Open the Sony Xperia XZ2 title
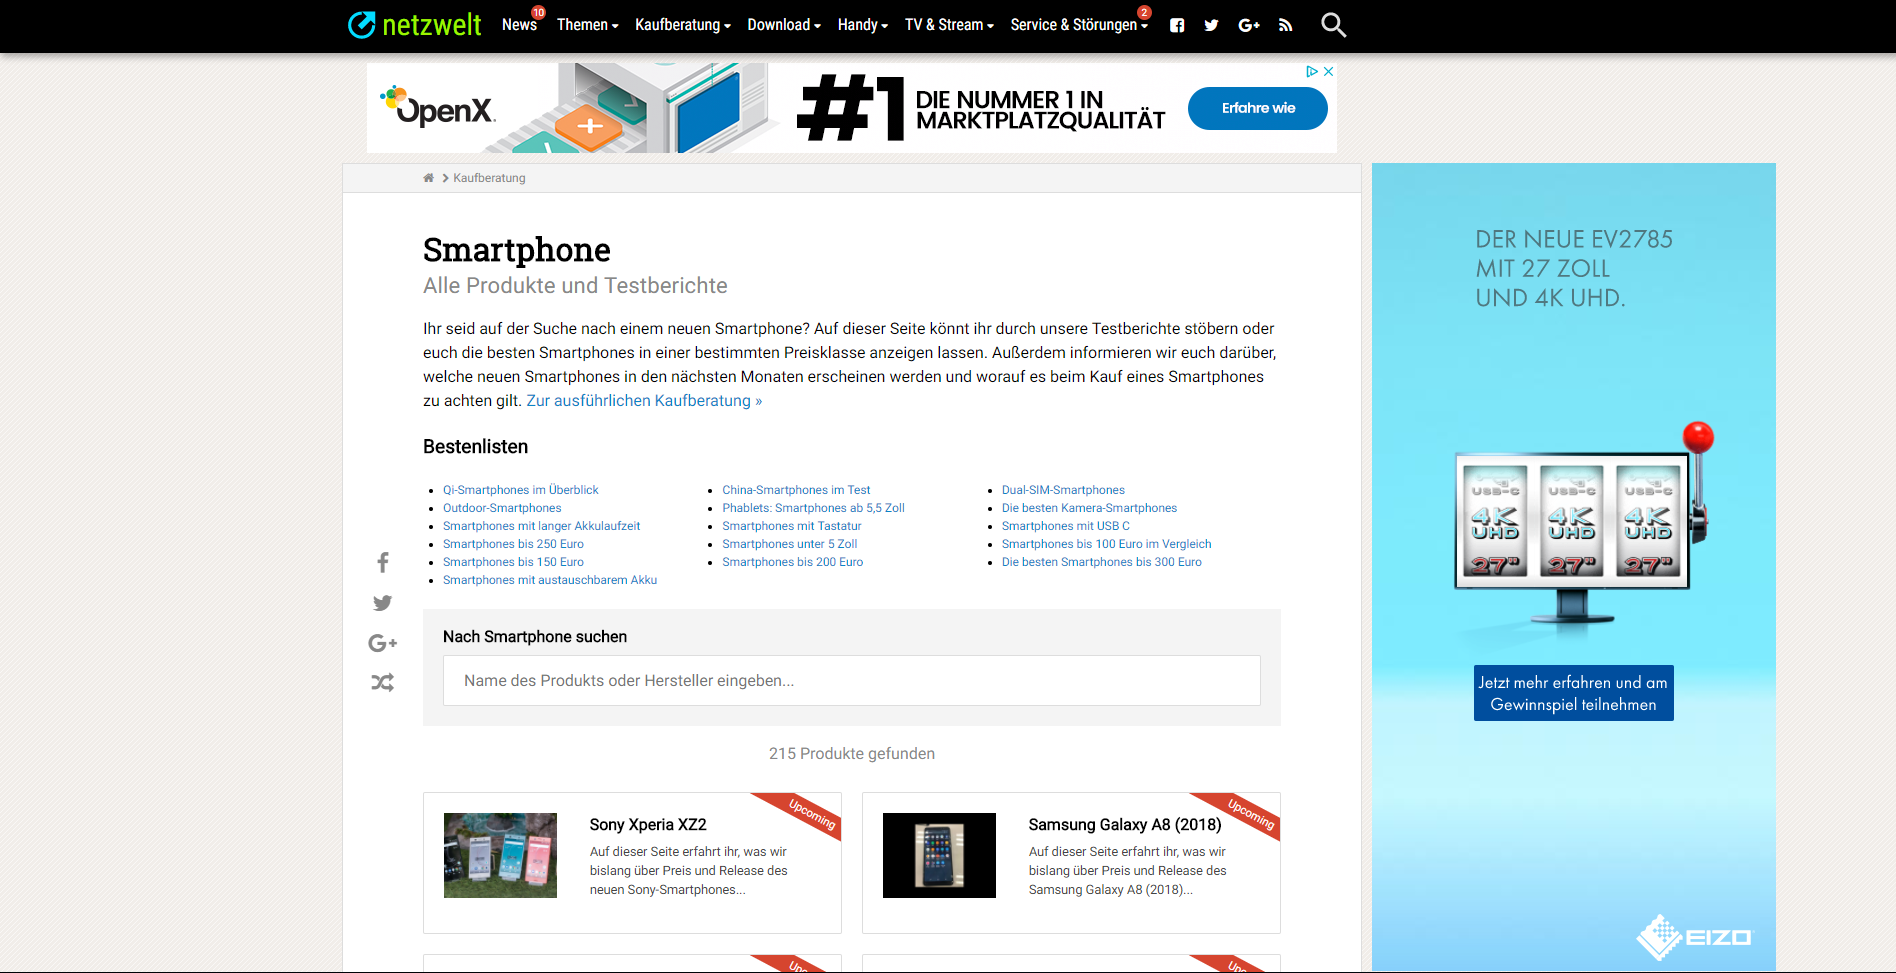The height and width of the screenshot is (973, 1896). coord(648,825)
